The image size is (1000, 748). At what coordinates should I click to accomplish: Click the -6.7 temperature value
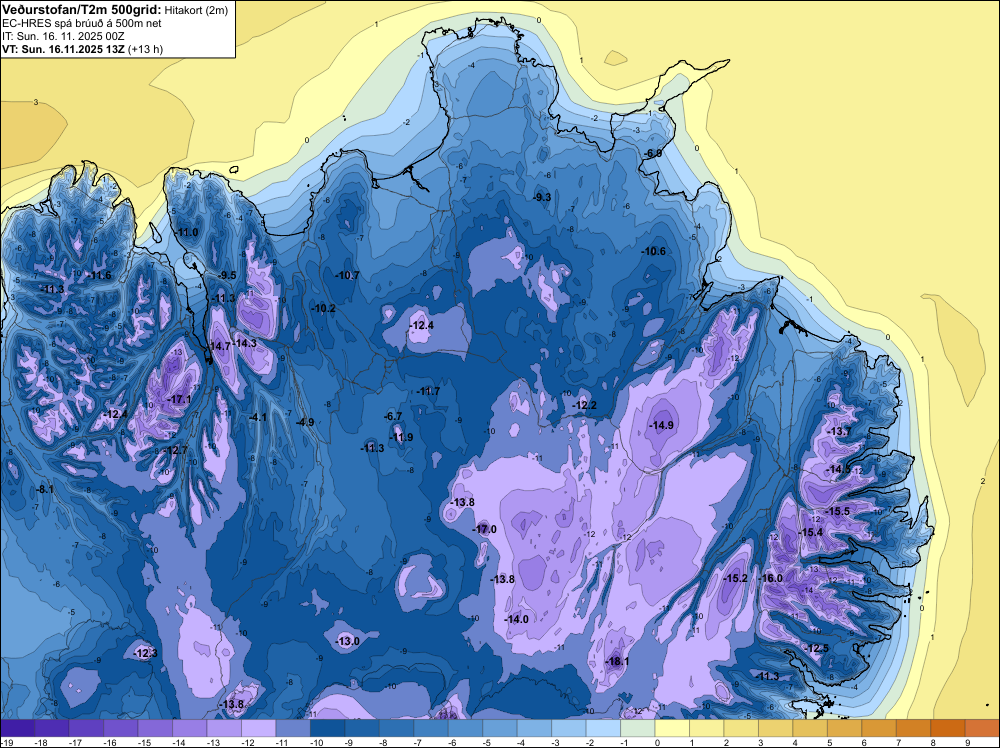393,416
